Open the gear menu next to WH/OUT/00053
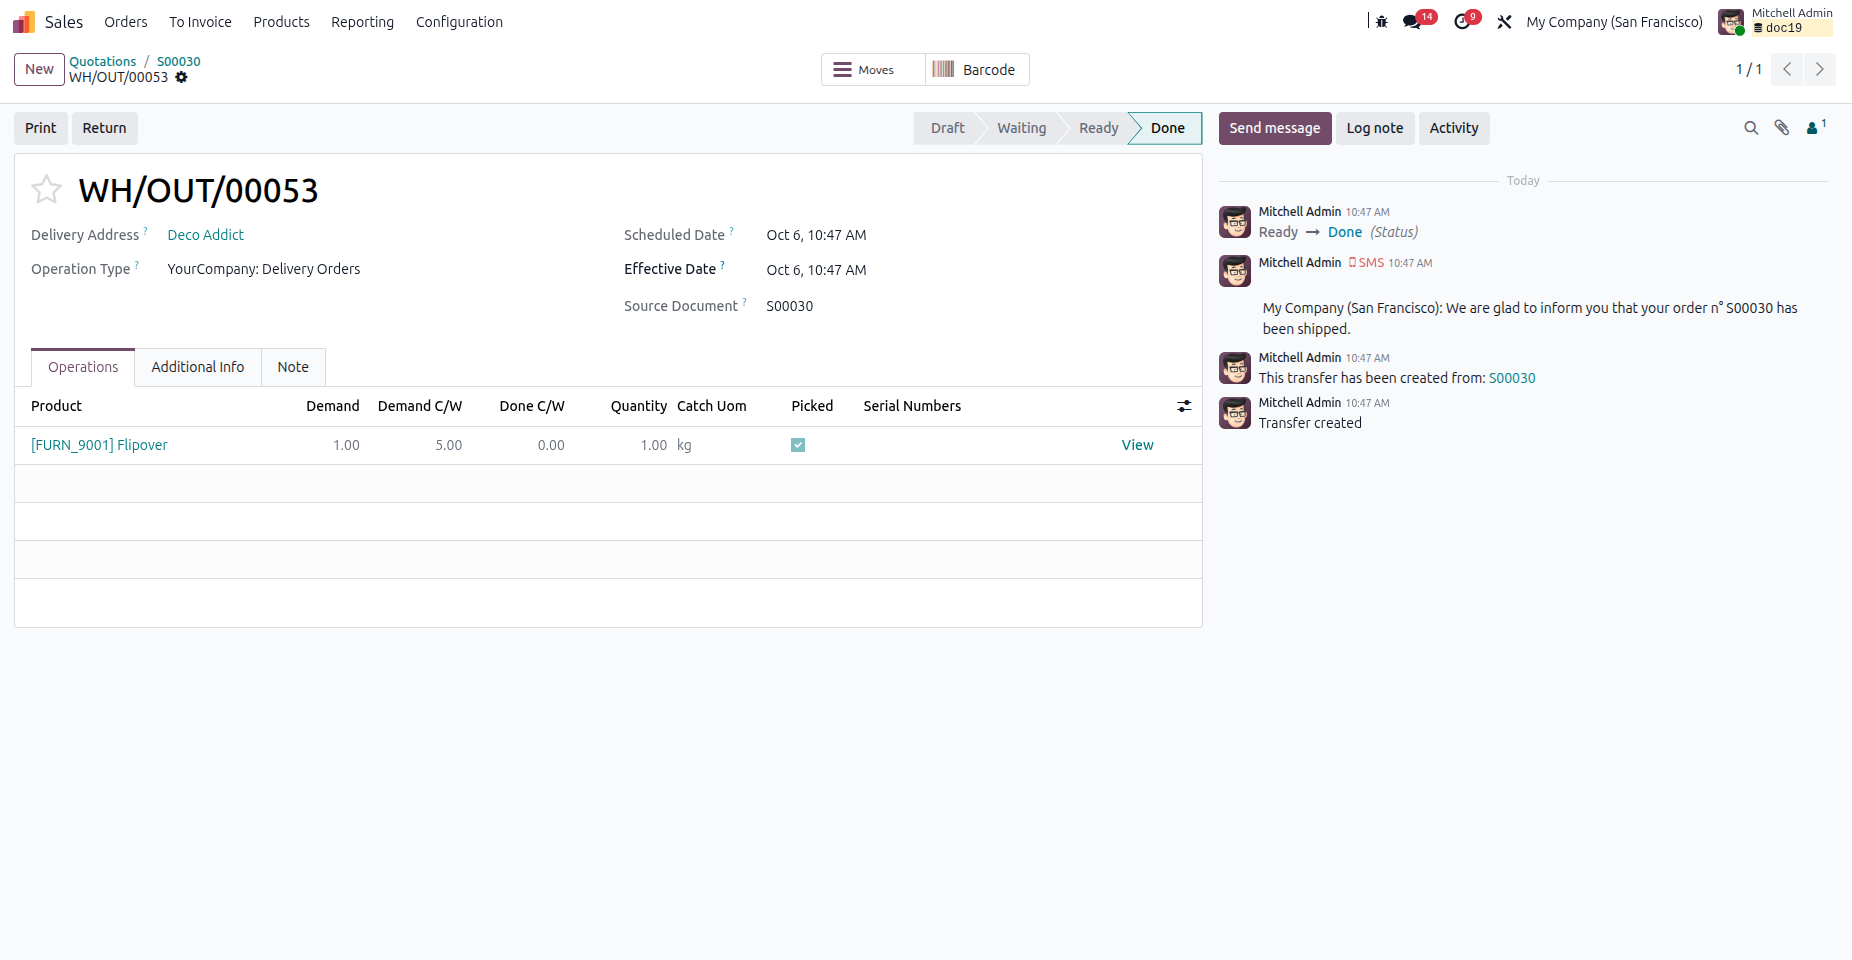Screen dimensions: 1852x960 coord(181,77)
